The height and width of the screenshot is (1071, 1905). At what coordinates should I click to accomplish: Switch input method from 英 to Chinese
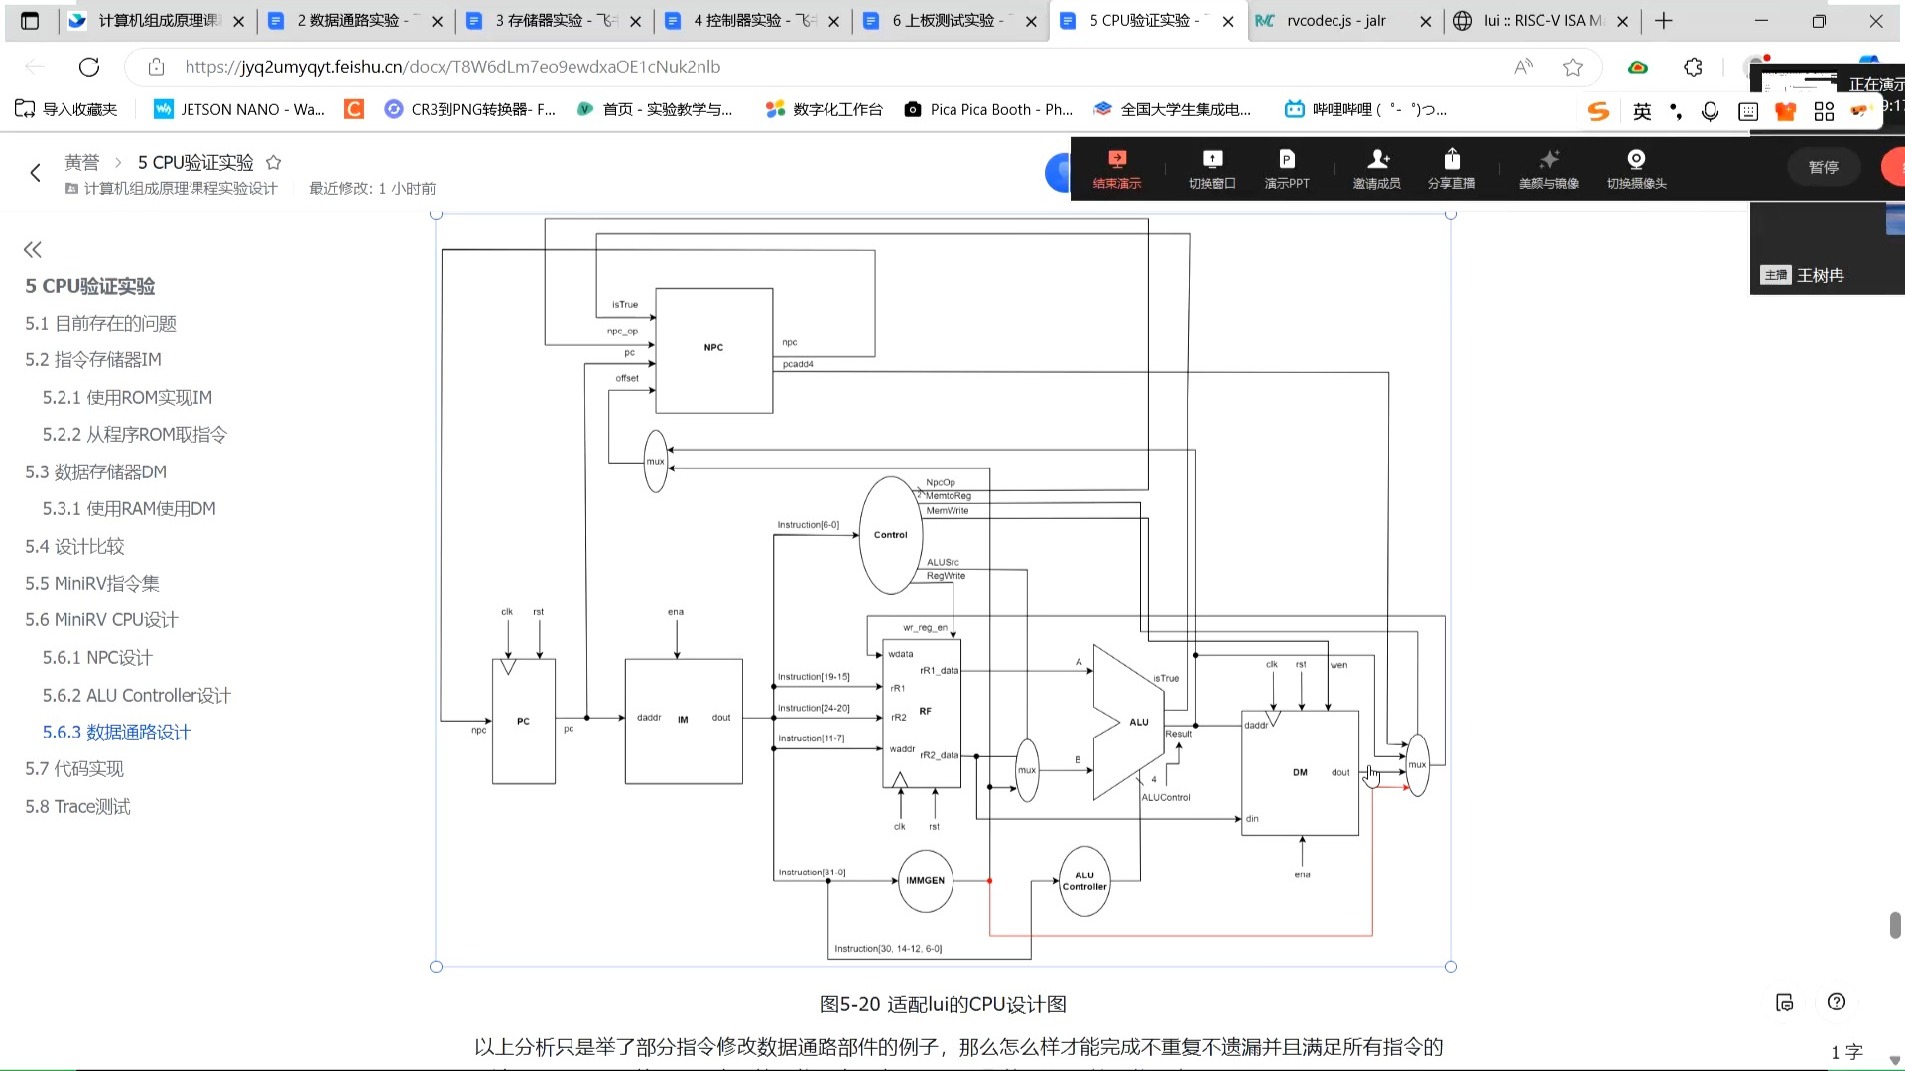click(x=1641, y=110)
